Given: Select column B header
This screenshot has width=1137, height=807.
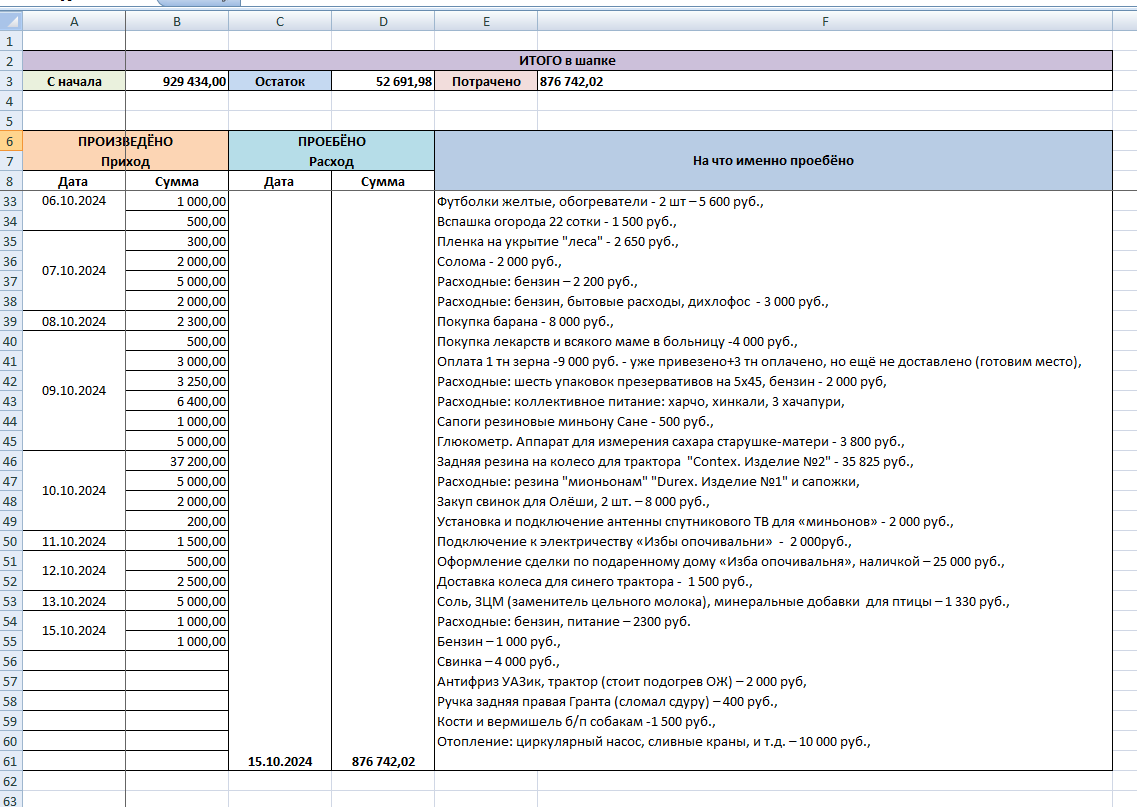Looking at the screenshot, I should point(177,21).
